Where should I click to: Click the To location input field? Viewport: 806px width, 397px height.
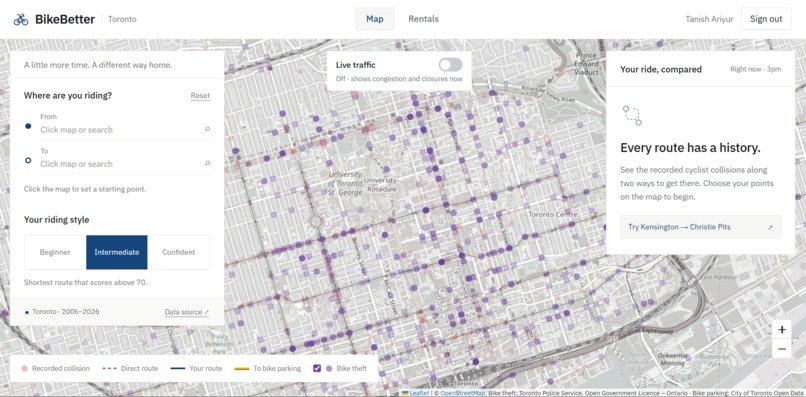click(125, 164)
